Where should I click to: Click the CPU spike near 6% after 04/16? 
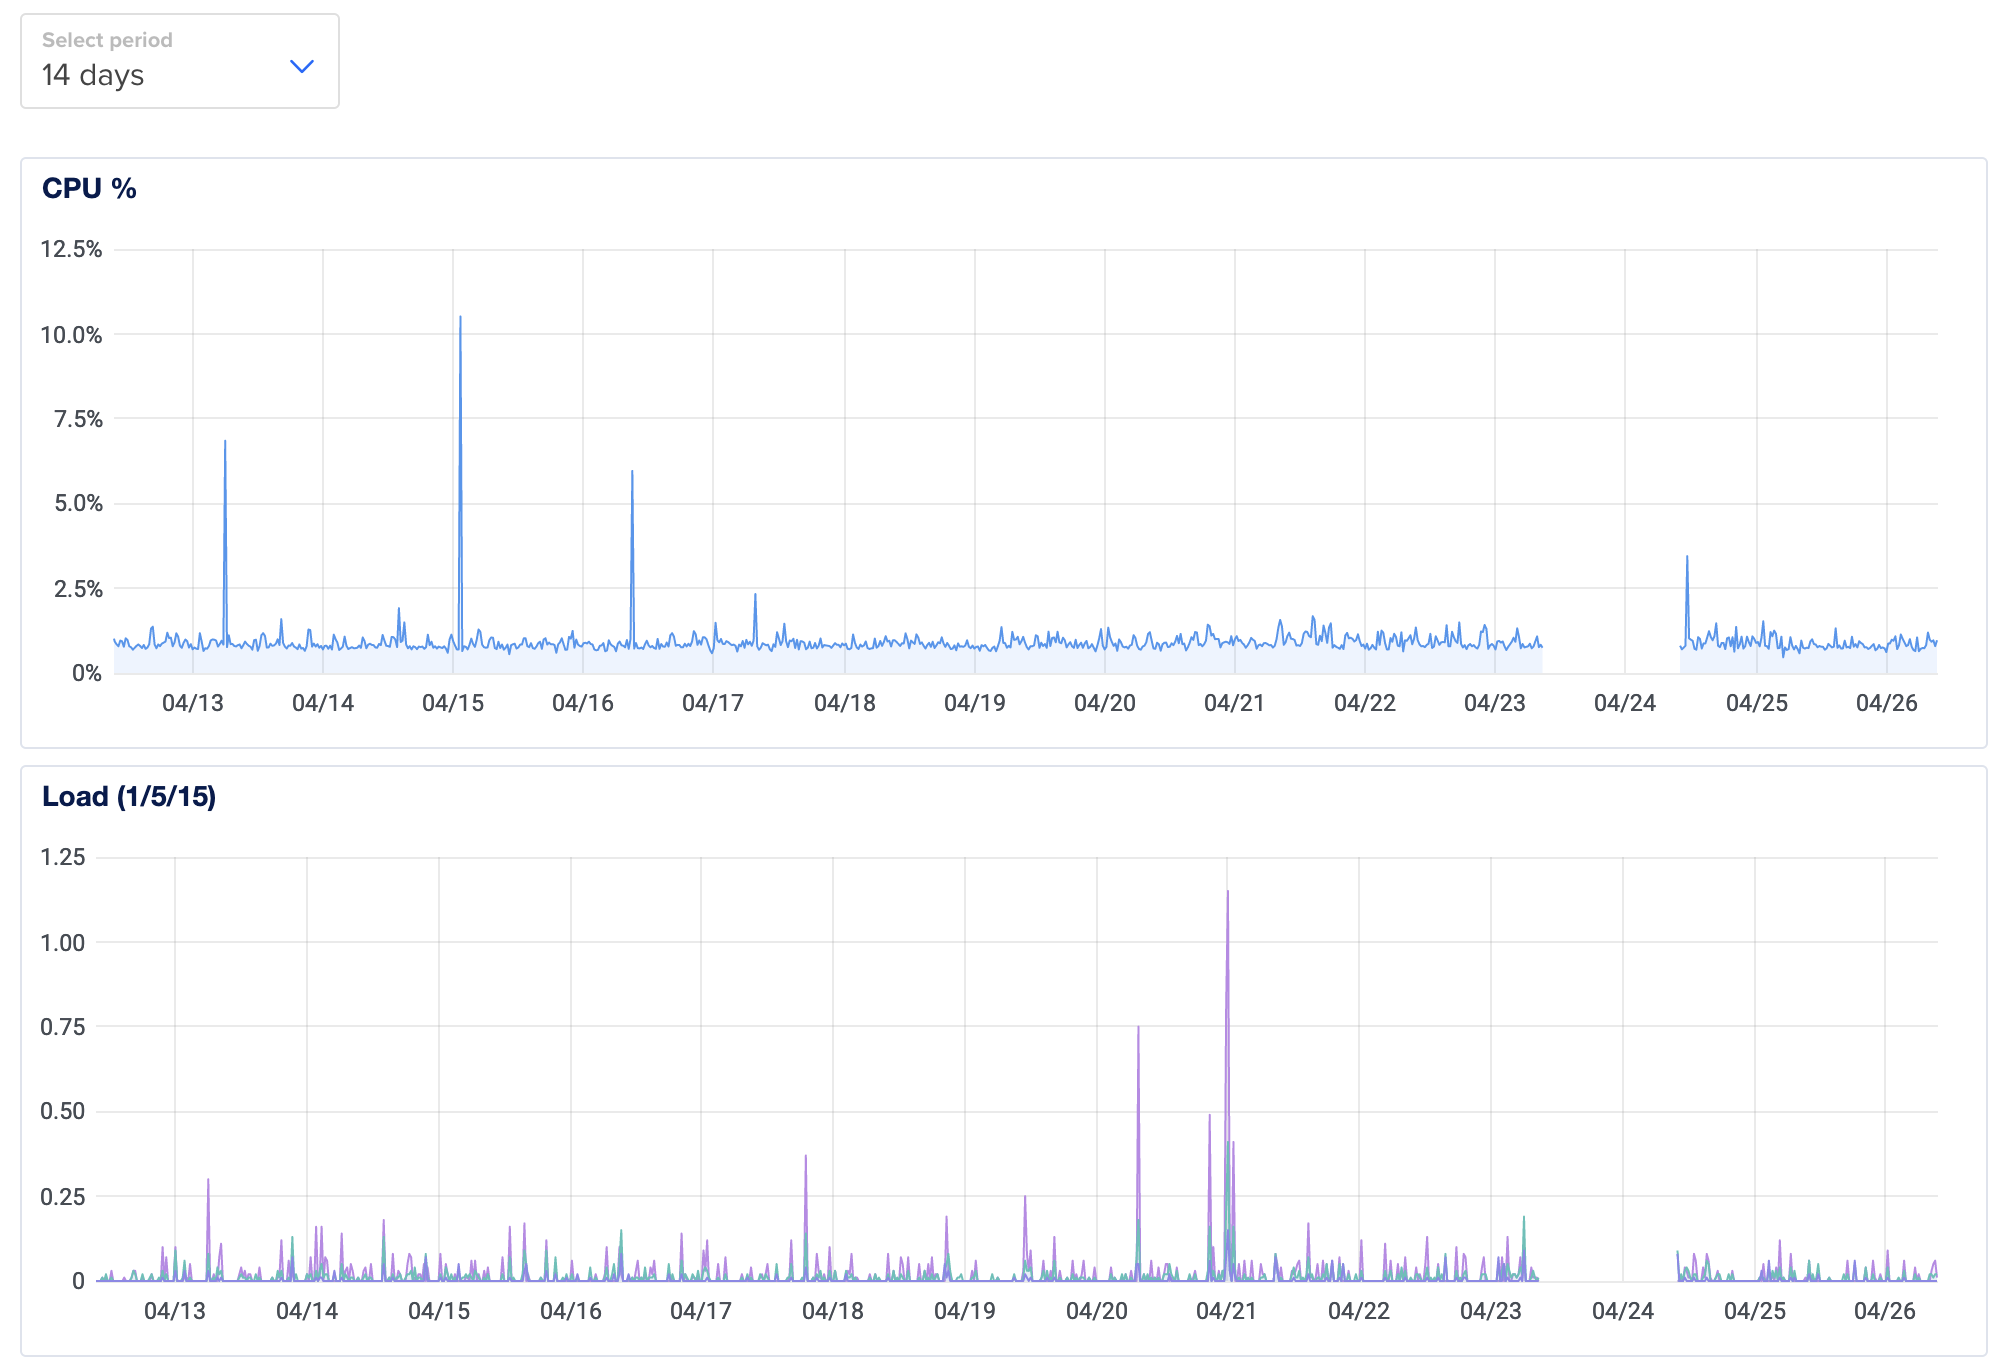[x=632, y=472]
